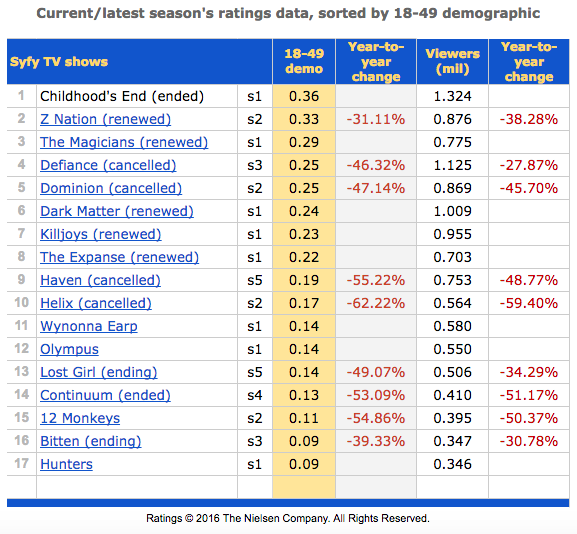
Task: Click the -46.32% demo change value
Action: (376, 165)
